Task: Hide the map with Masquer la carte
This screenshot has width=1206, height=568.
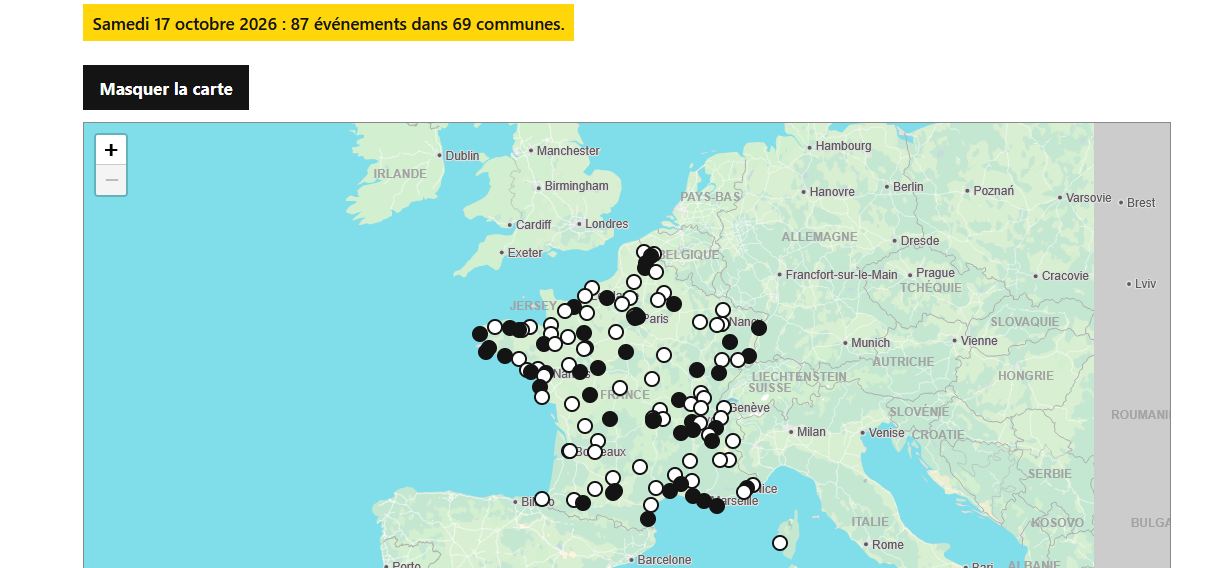Action: 166,88
